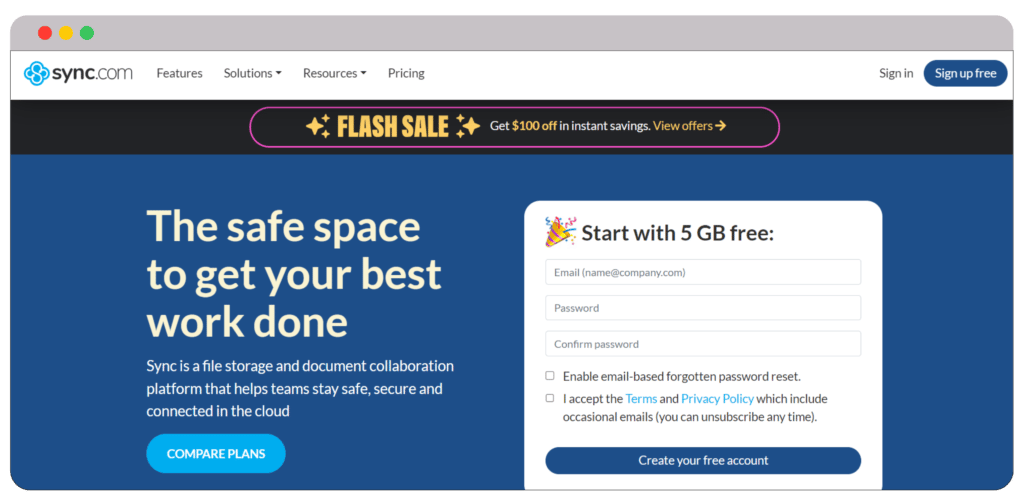
Task: Click the sparkle icon right of FLASH SALE
Action: tap(468, 126)
